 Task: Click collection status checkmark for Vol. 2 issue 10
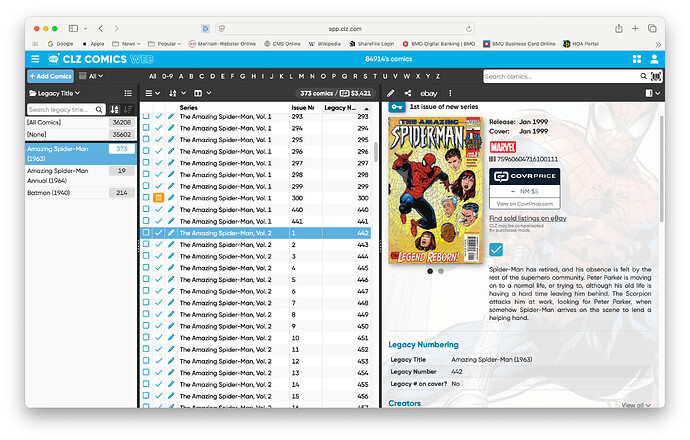158,337
